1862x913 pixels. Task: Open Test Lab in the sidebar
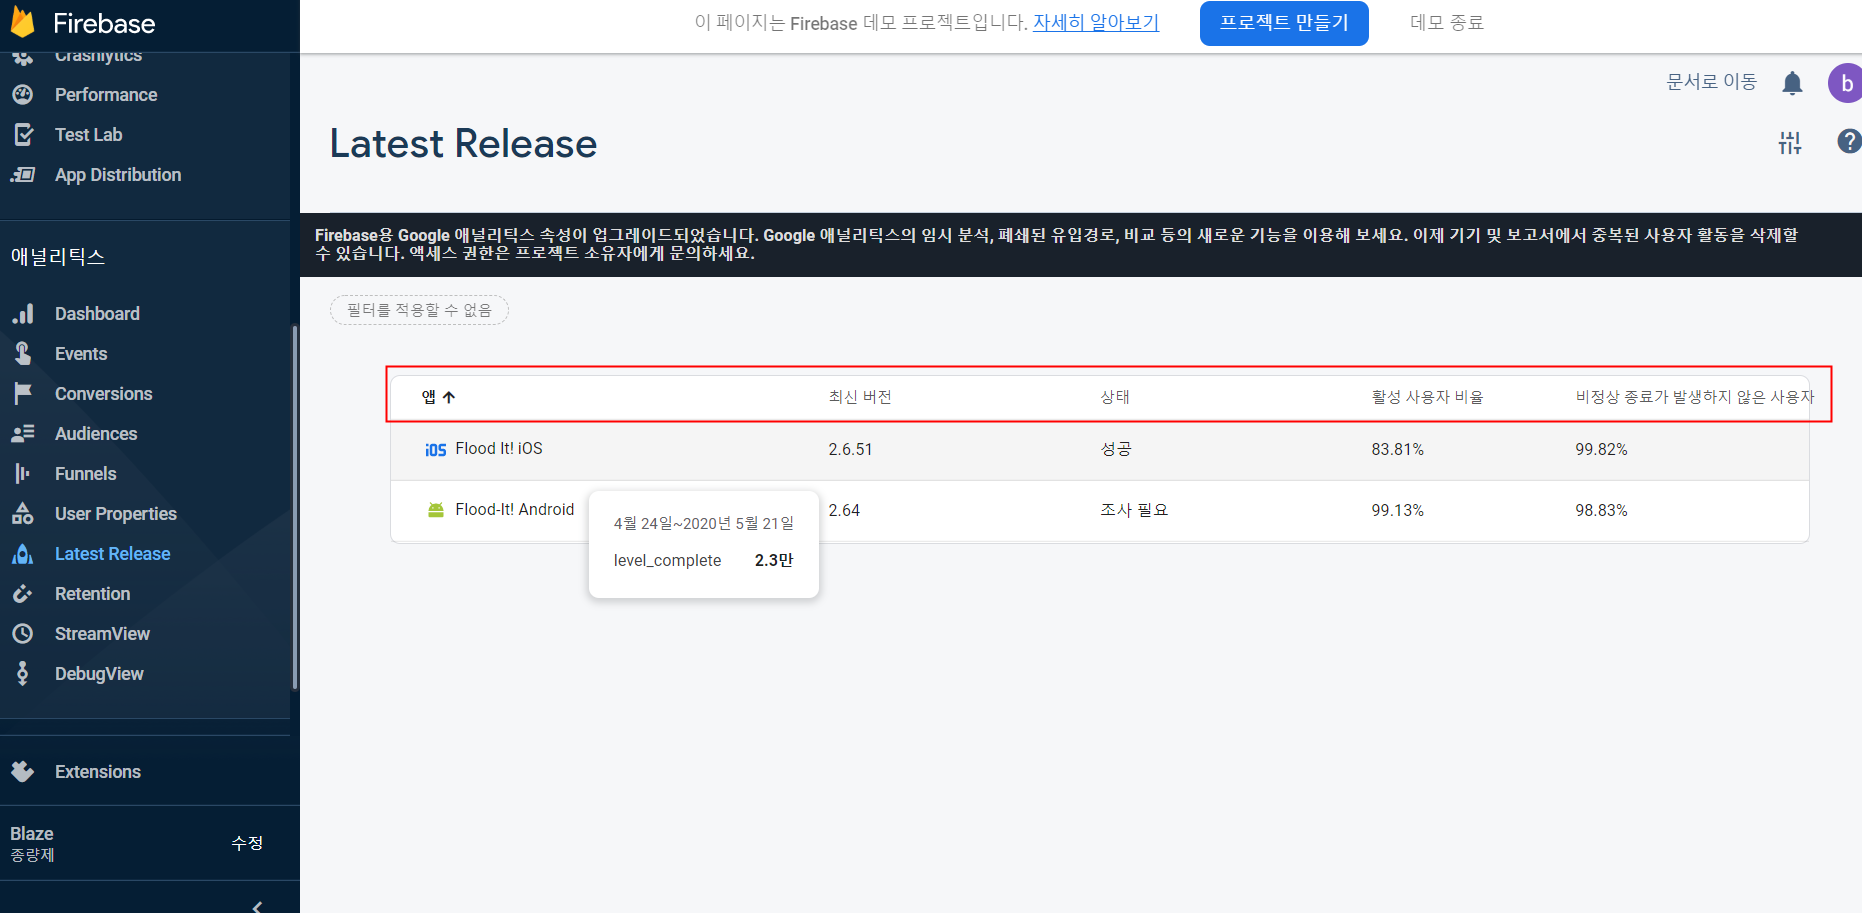point(89,135)
